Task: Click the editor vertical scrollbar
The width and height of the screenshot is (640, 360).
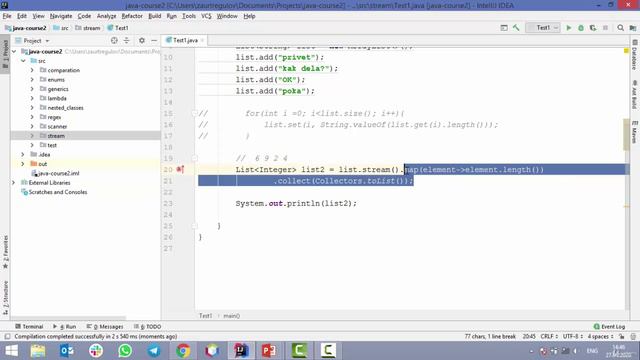Action: tap(627, 135)
